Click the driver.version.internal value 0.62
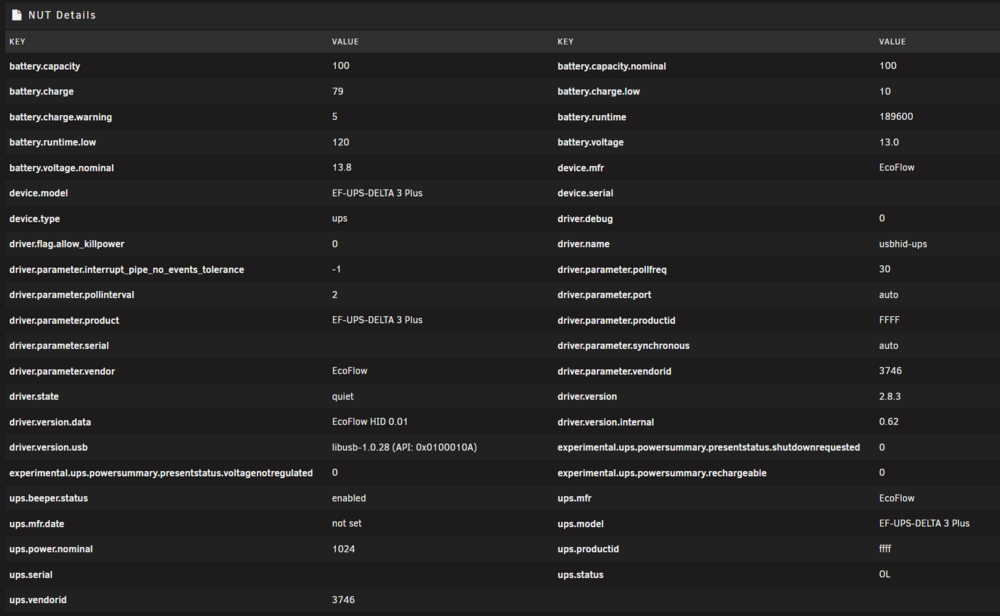The image size is (1000, 616). [x=889, y=422]
